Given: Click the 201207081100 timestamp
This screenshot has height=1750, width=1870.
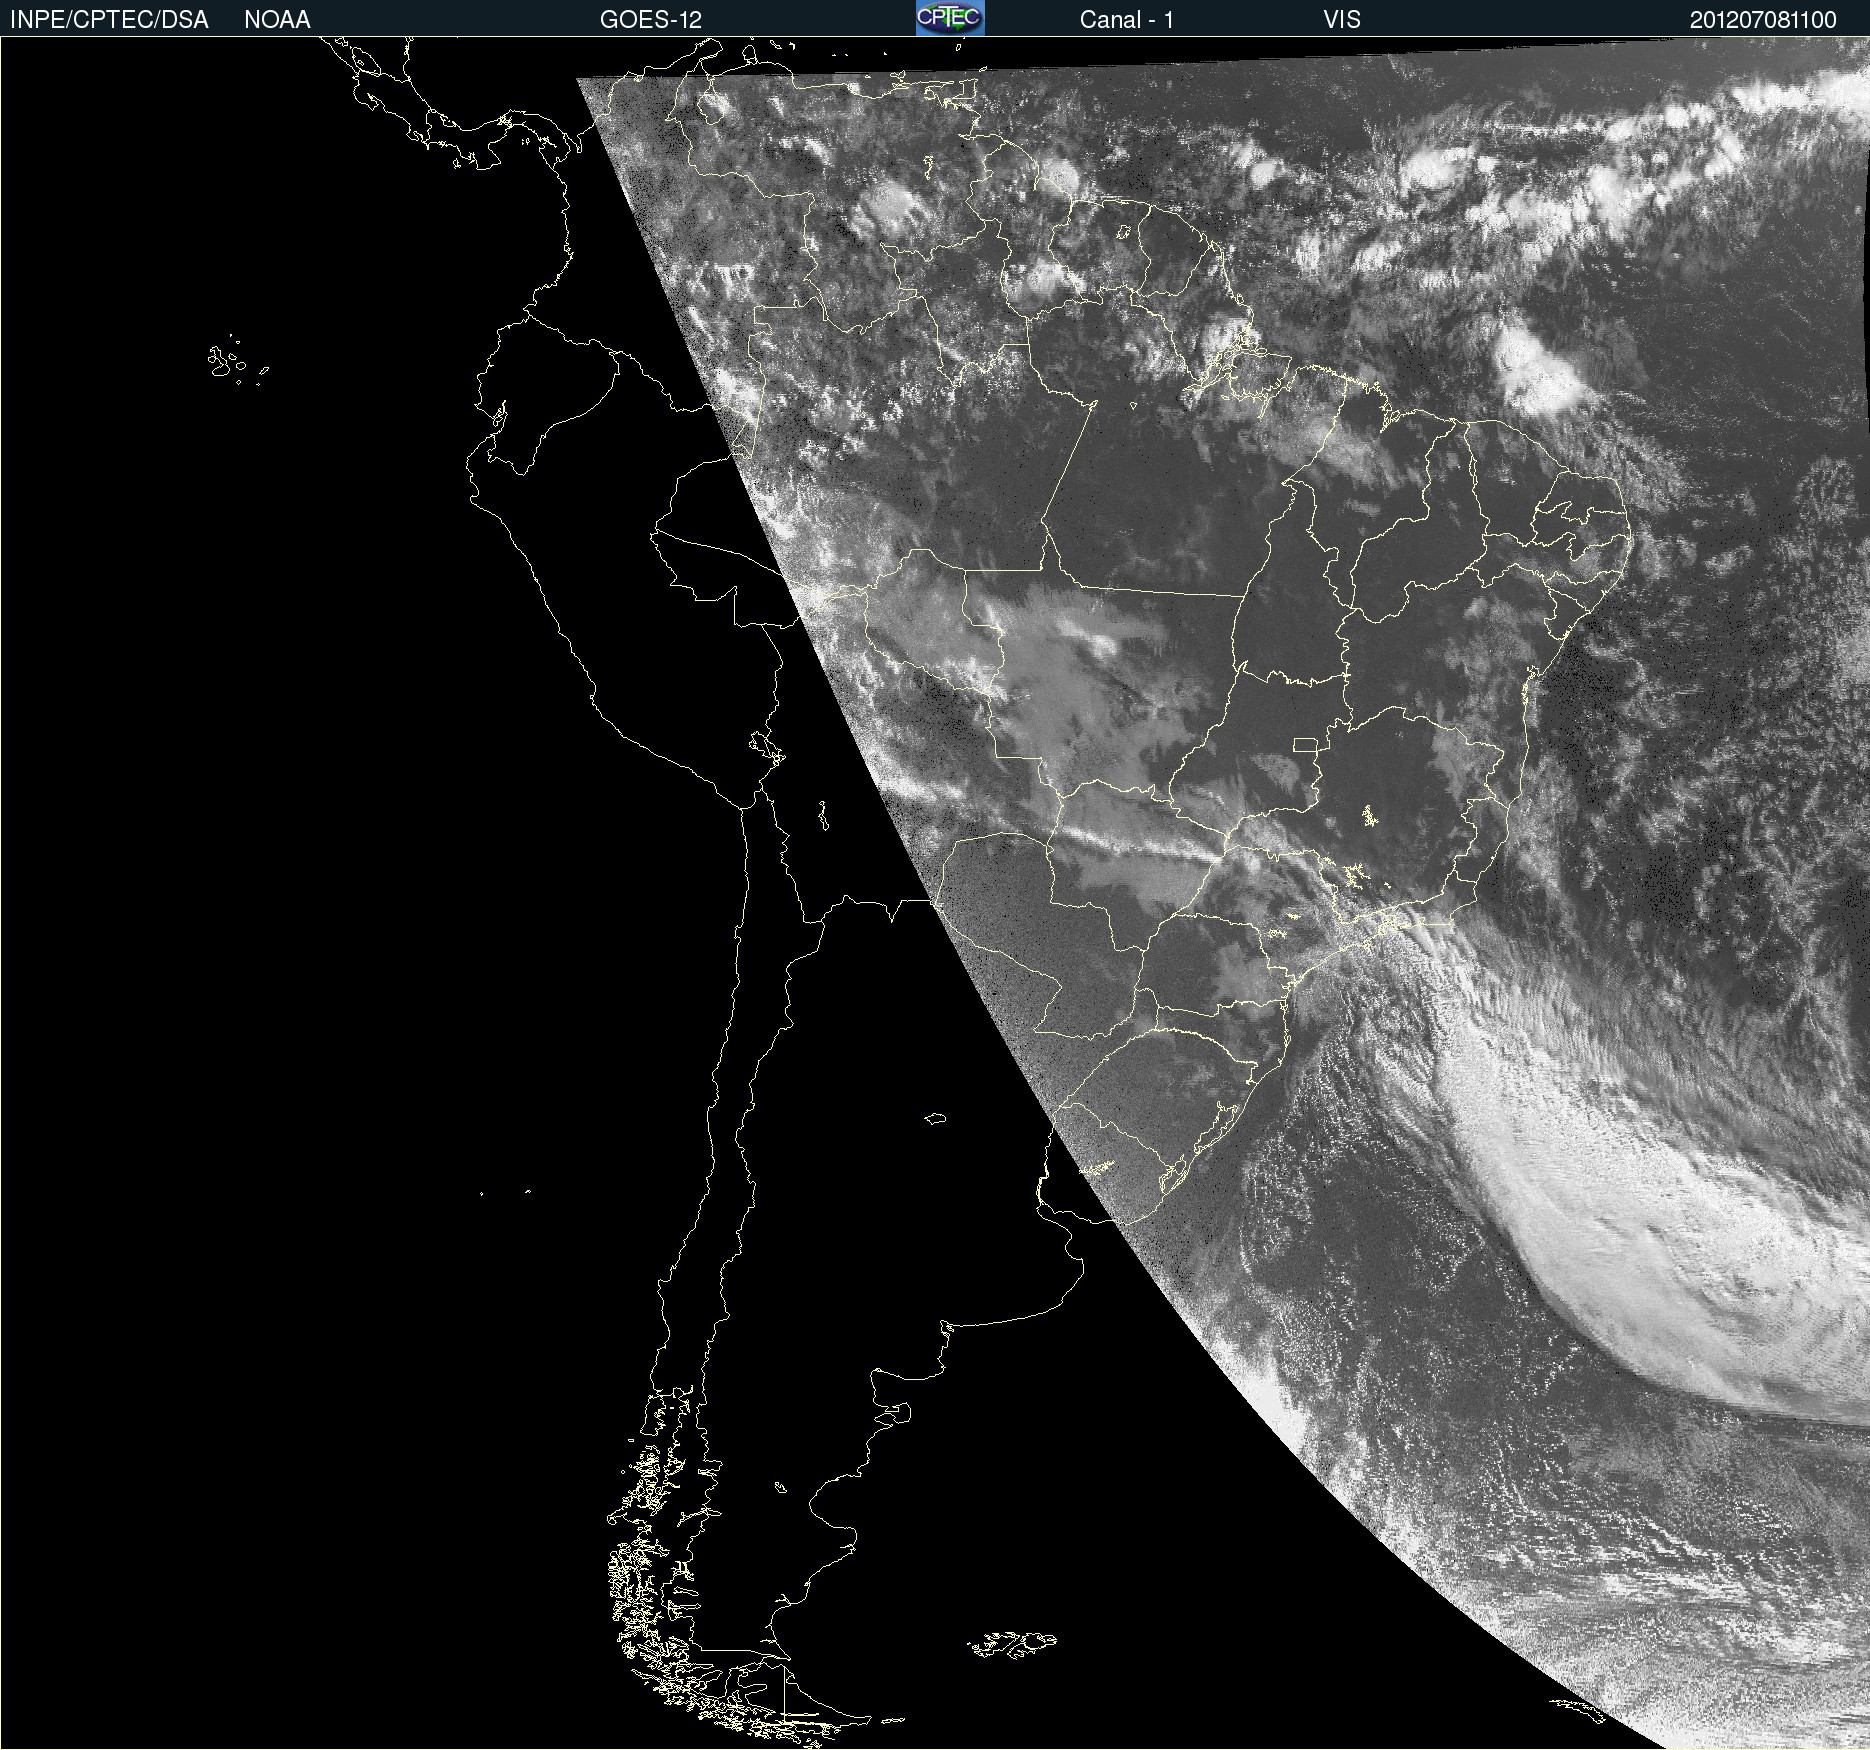Looking at the screenshot, I should point(1763,20).
